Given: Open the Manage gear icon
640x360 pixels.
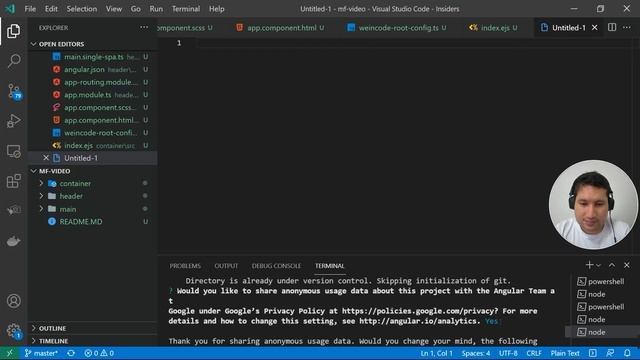Looking at the screenshot, I should click(13, 330).
